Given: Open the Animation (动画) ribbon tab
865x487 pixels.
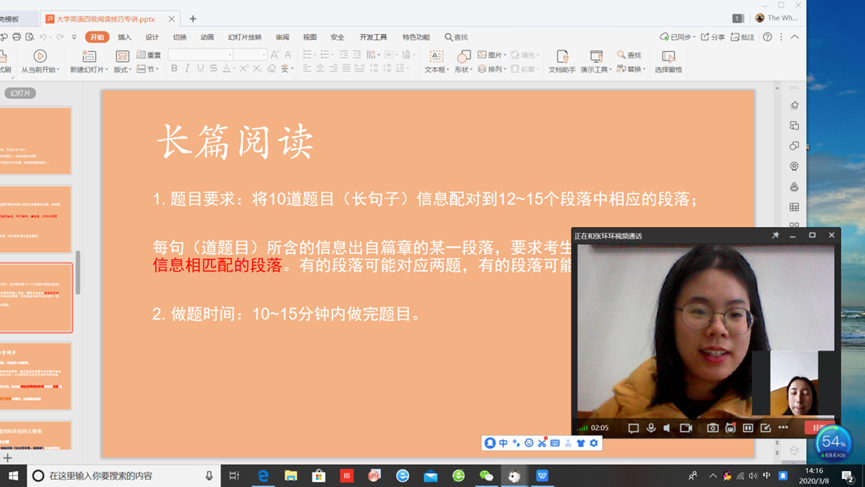Looking at the screenshot, I should [x=206, y=37].
